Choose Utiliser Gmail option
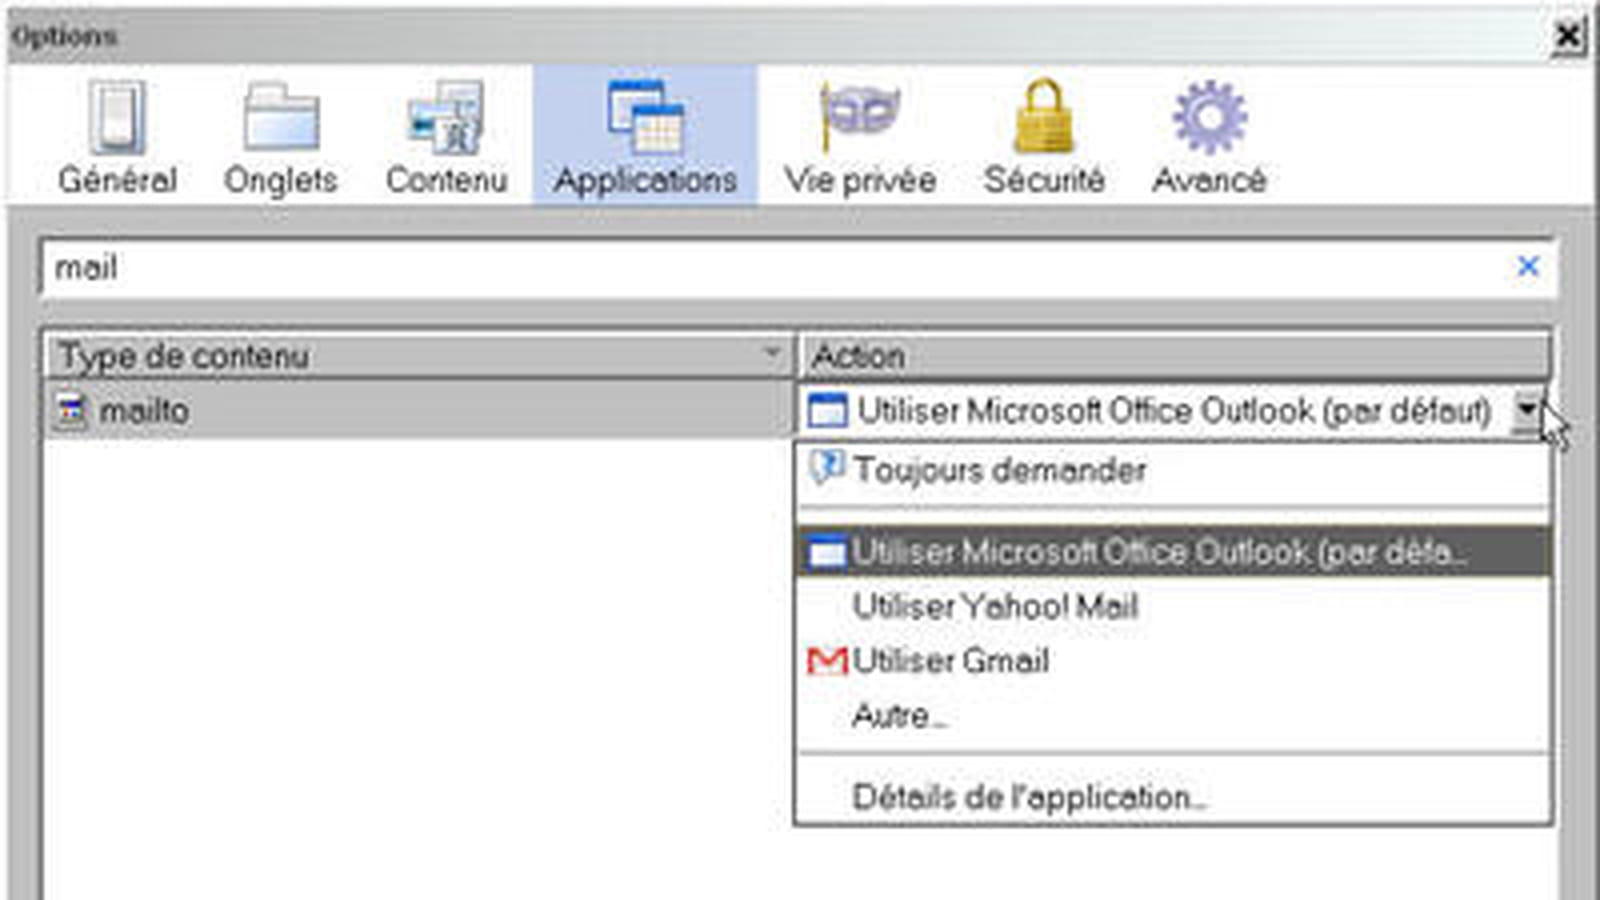The width and height of the screenshot is (1600, 900). point(1175,661)
